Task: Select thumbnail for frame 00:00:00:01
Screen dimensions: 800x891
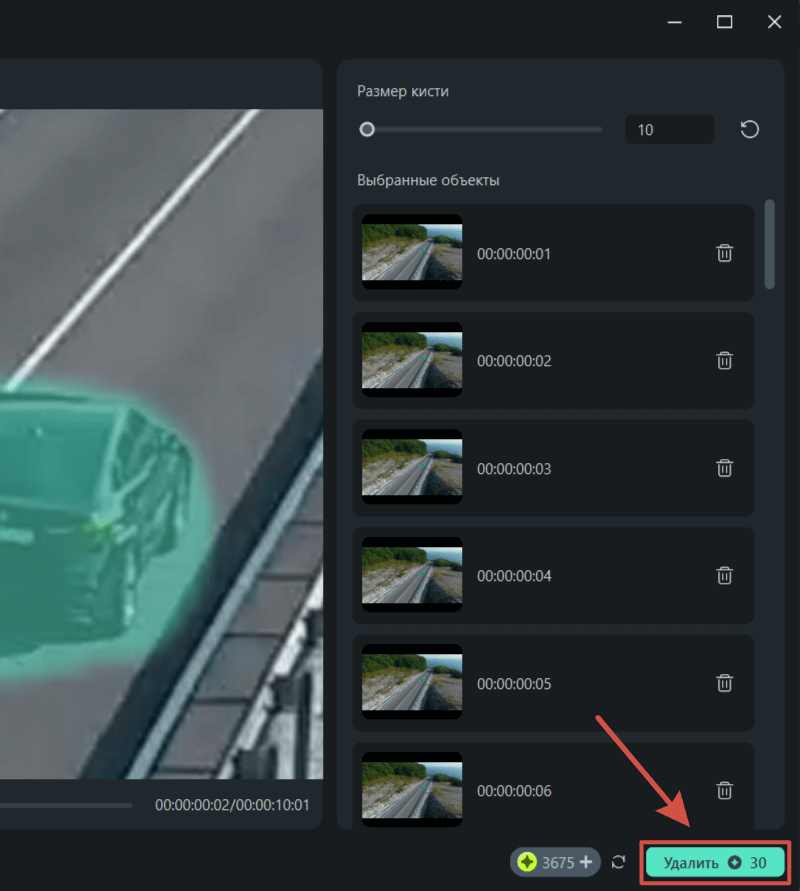Action: (x=412, y=252)
